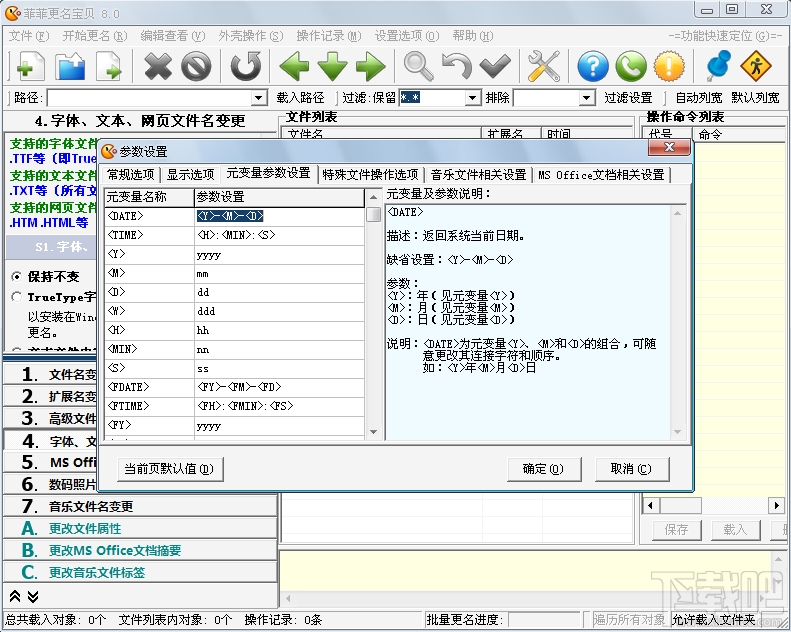Click the blue pushpin icon
Viewport: 791px width, 632px height.
[718, 66]
